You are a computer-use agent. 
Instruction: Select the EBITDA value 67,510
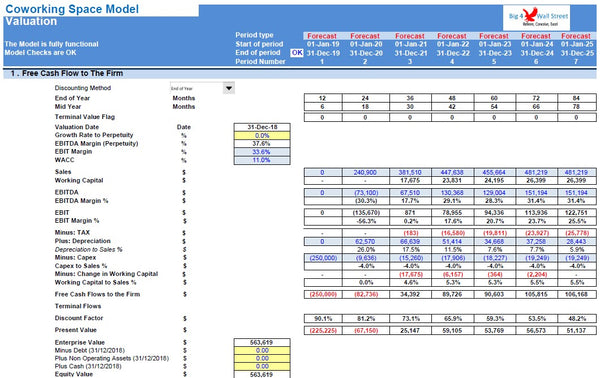(410, 193)
